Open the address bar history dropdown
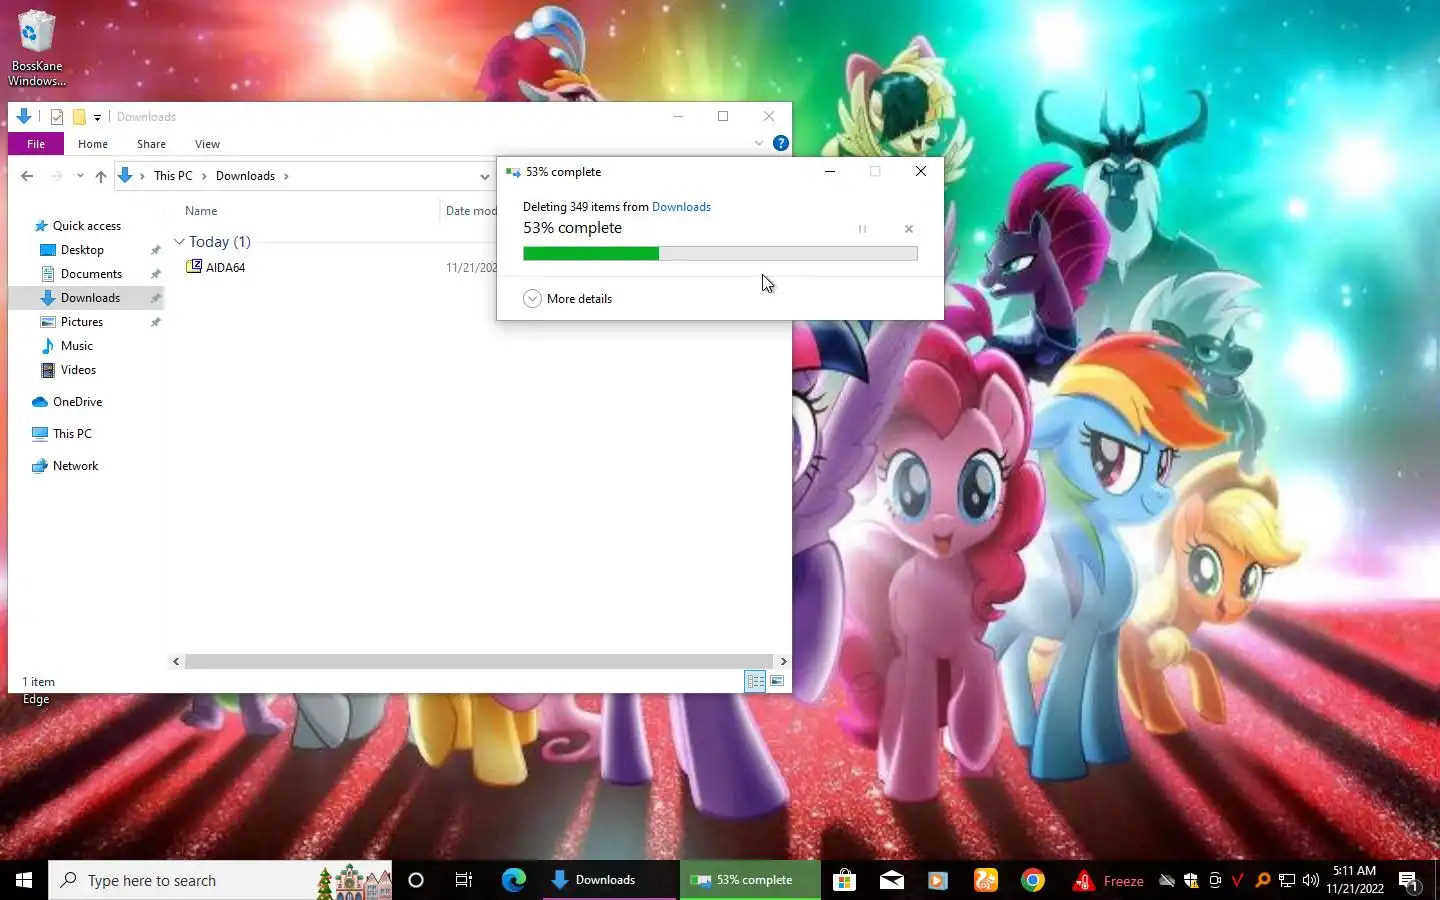The image size is (1440, 900). click(x=485, y=176)
